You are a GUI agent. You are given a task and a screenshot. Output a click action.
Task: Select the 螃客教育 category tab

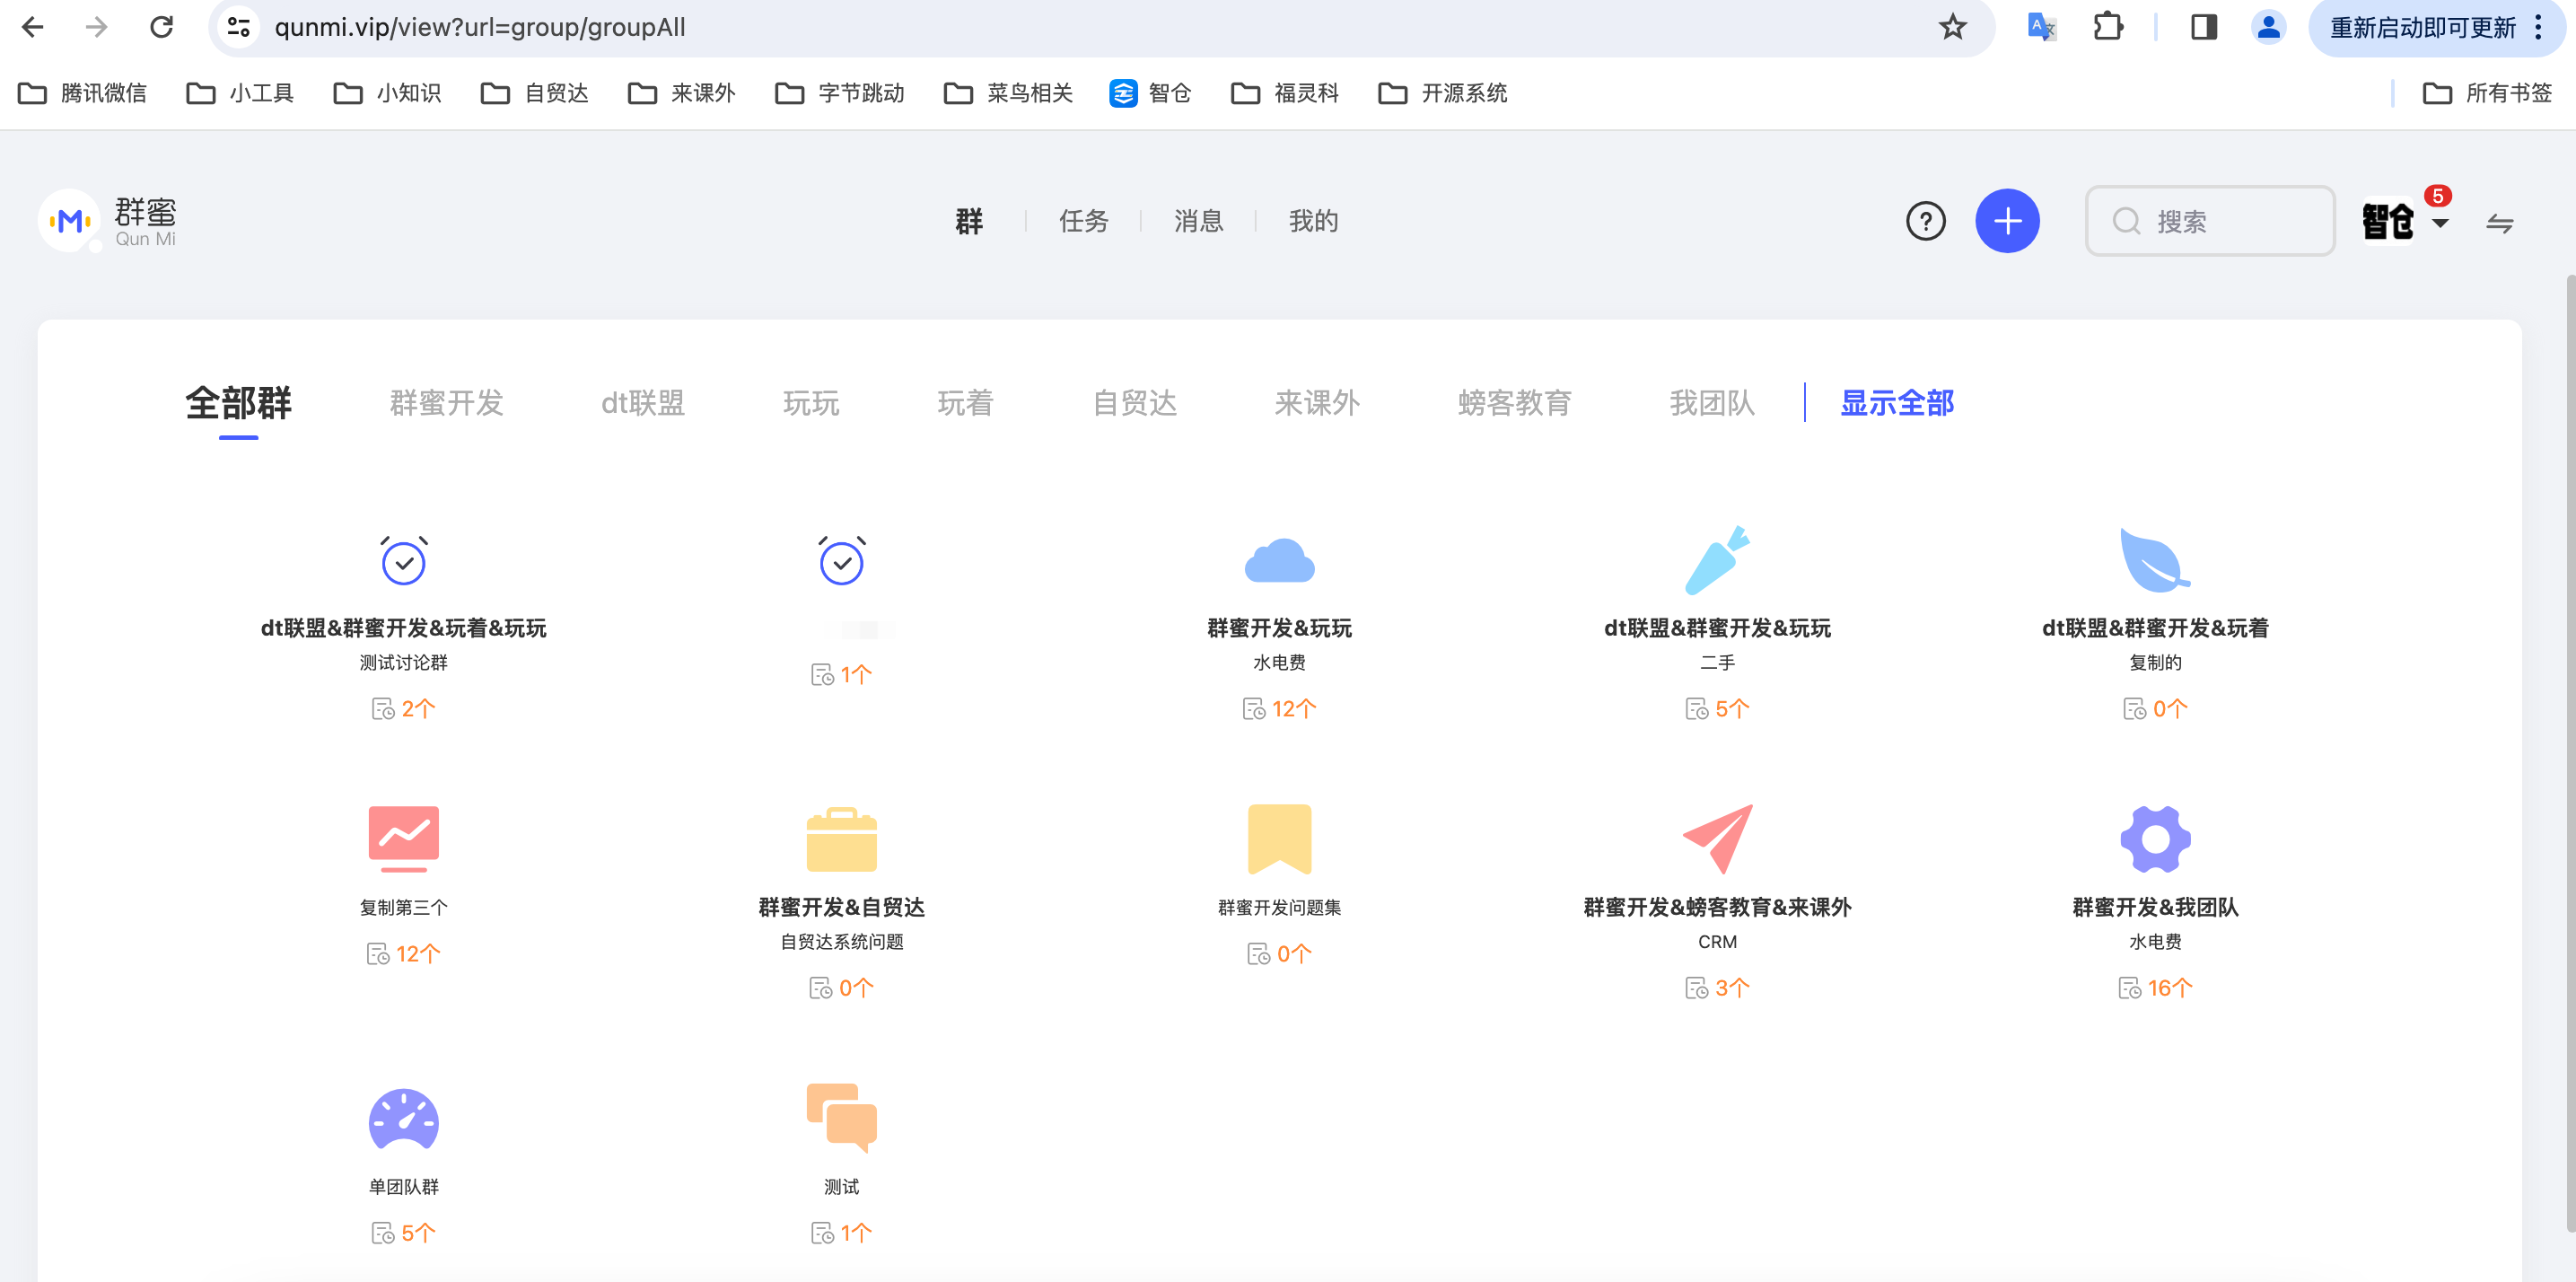click(1515, 402)
